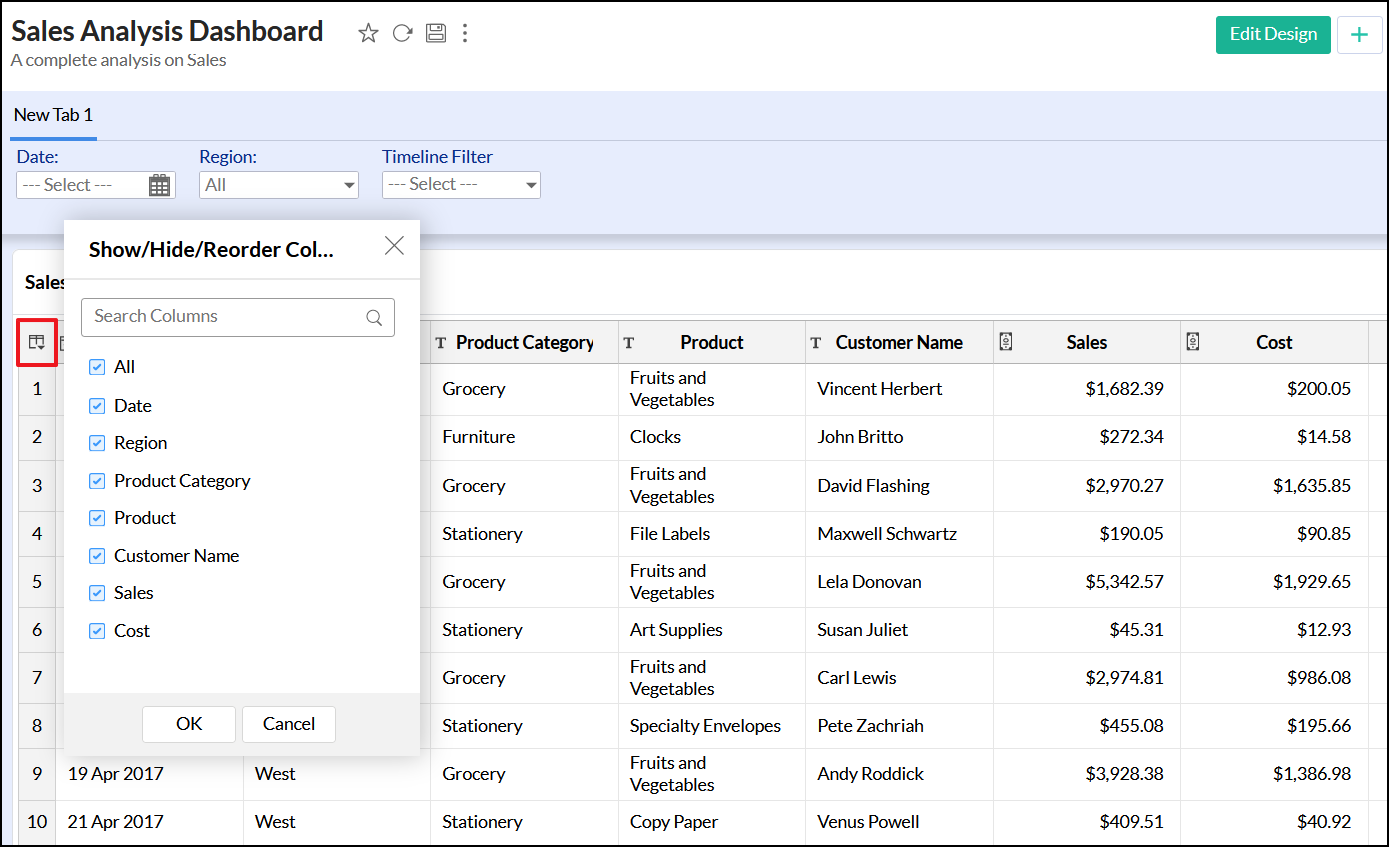Close the Show/Hide/Reorder Columns dialog
1389x847 pixels.
[394, 246]
